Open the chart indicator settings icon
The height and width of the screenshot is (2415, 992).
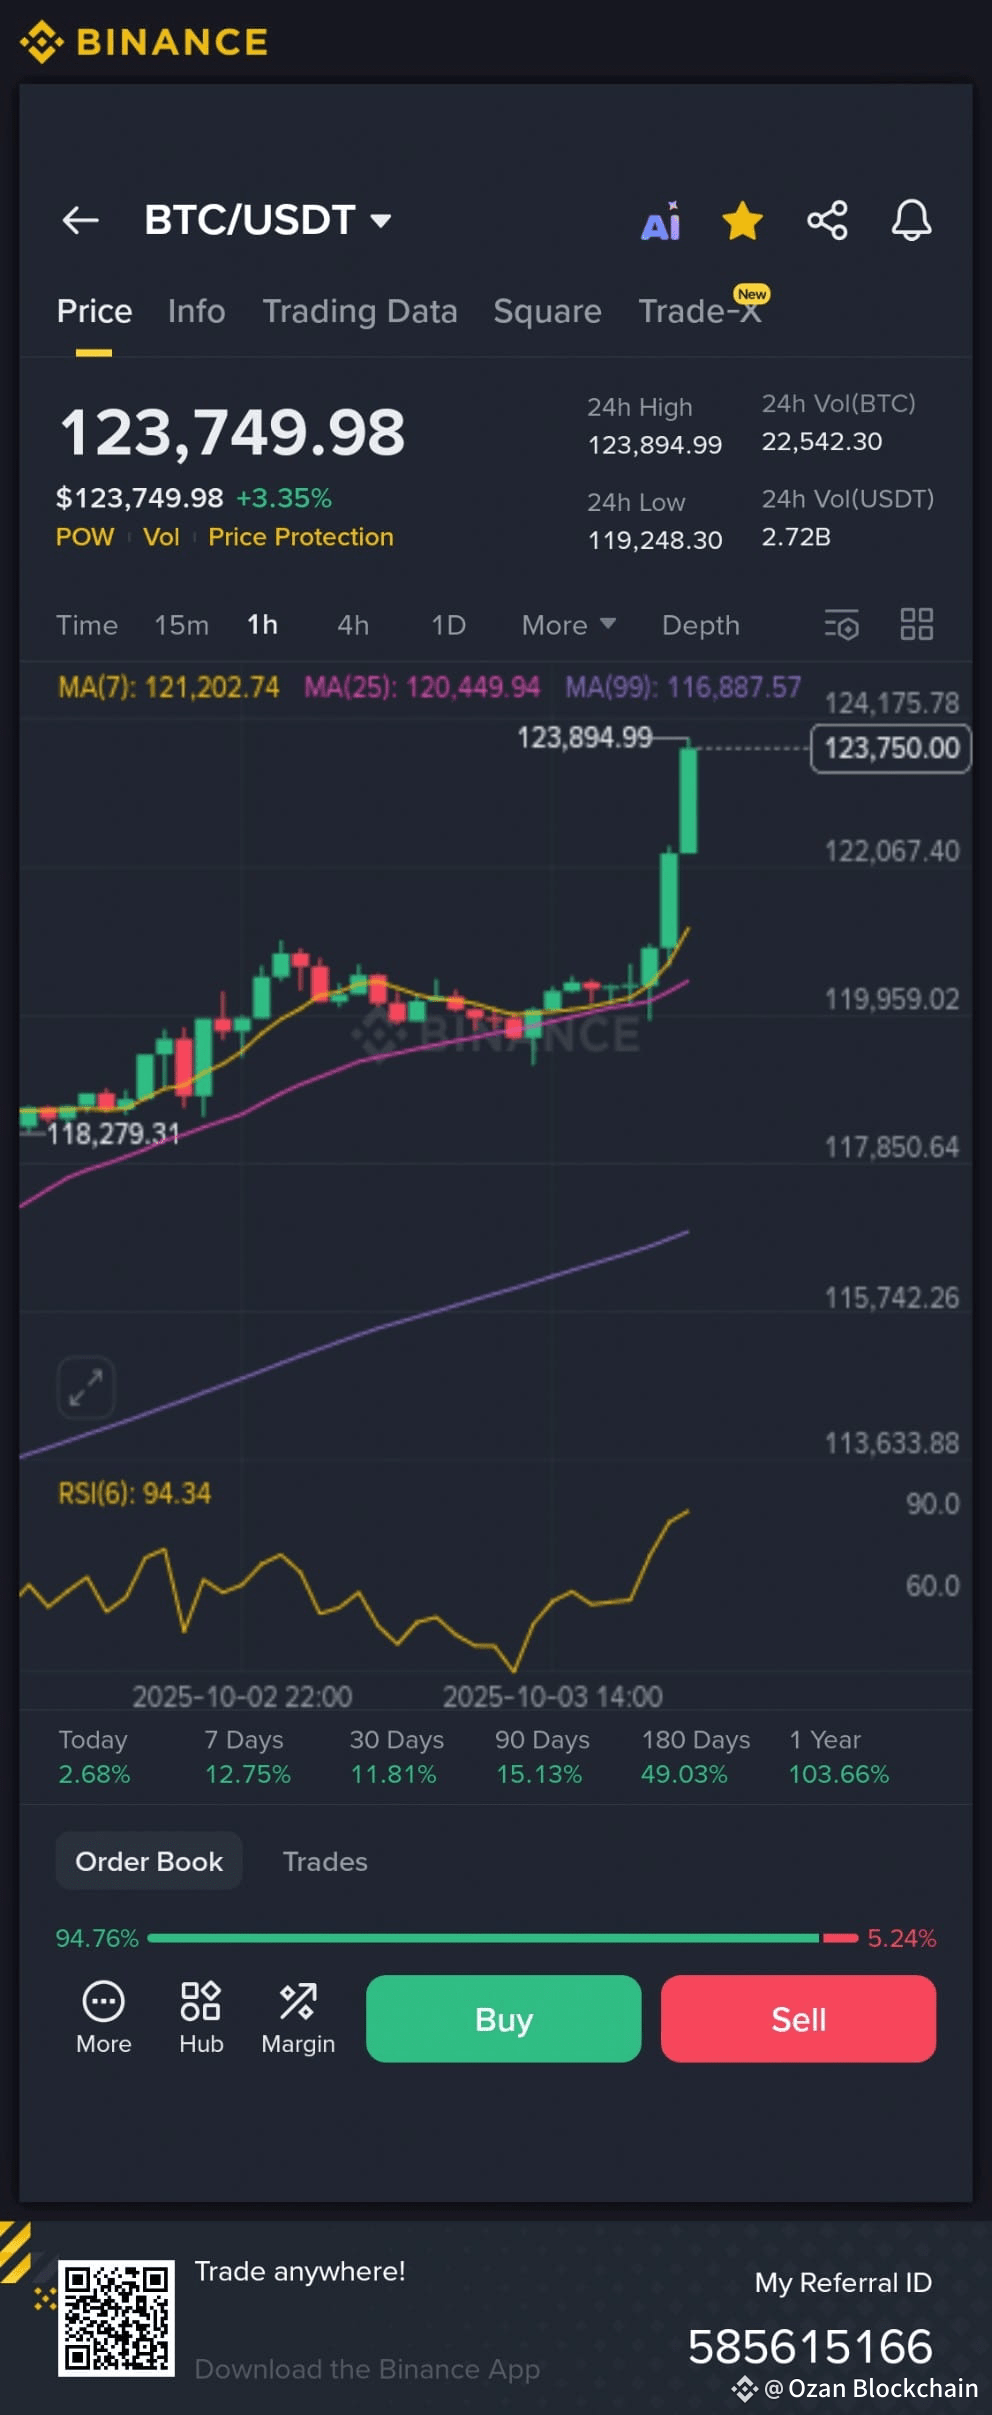[x=841, y=625]
